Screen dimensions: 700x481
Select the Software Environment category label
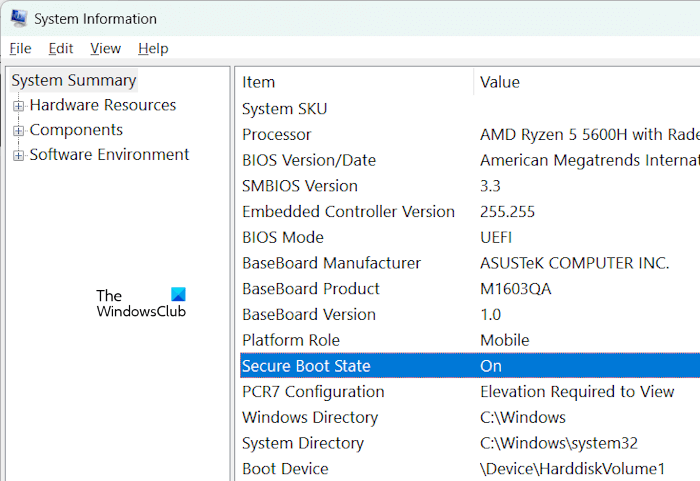point(109,155)
